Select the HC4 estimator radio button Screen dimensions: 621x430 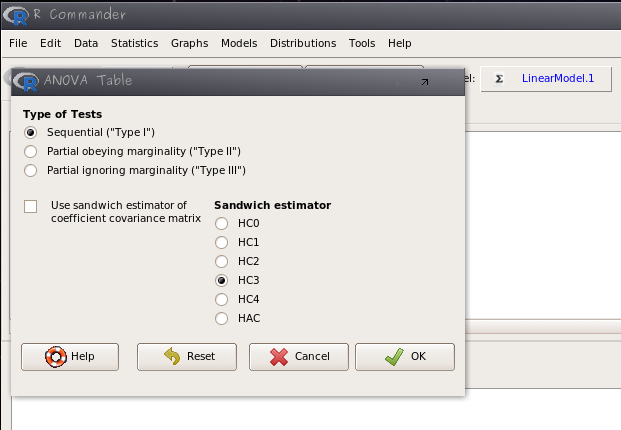222,300
